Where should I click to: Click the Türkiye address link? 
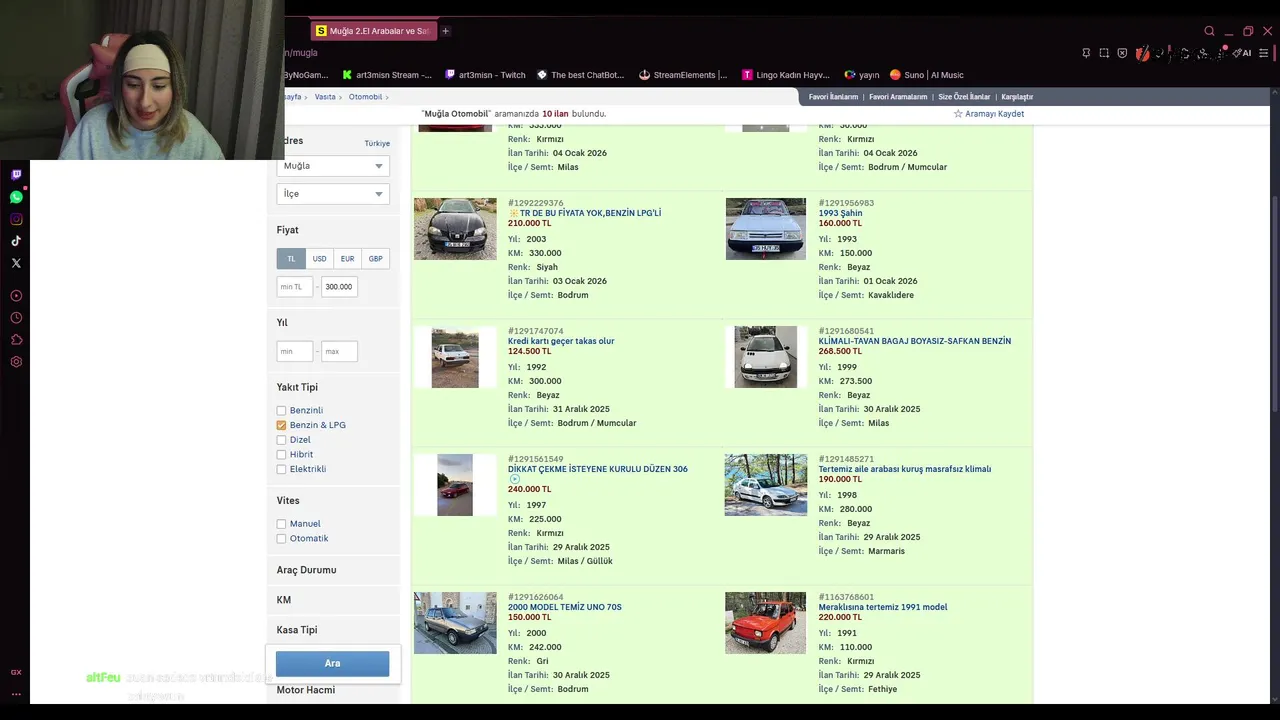pyautogui.click(x=377, y=143)
